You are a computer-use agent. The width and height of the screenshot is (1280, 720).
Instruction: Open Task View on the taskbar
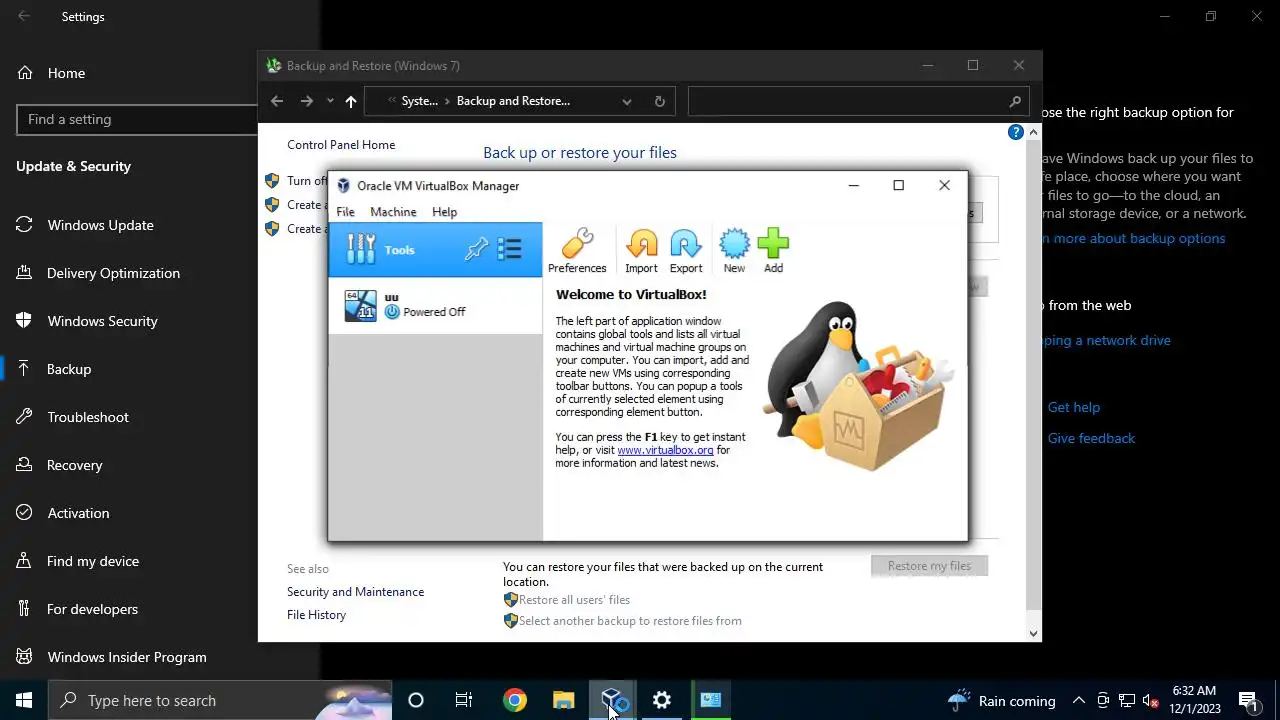point(464,700)
